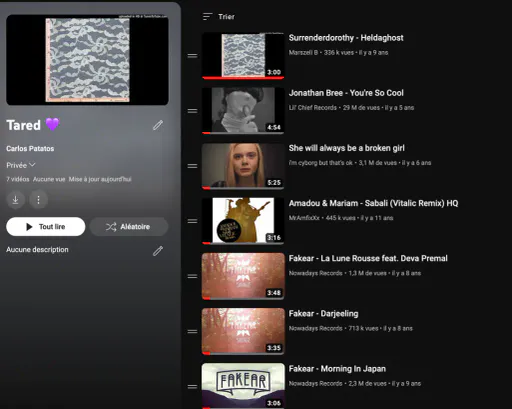
Task: Download the playlist using arrow icon
Action: click(15, 200)
